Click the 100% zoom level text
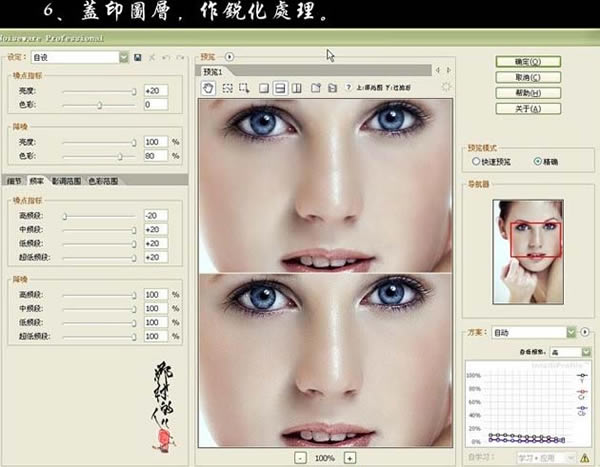Viewport: 600px width, 467px height. click(x=324, y=458)
